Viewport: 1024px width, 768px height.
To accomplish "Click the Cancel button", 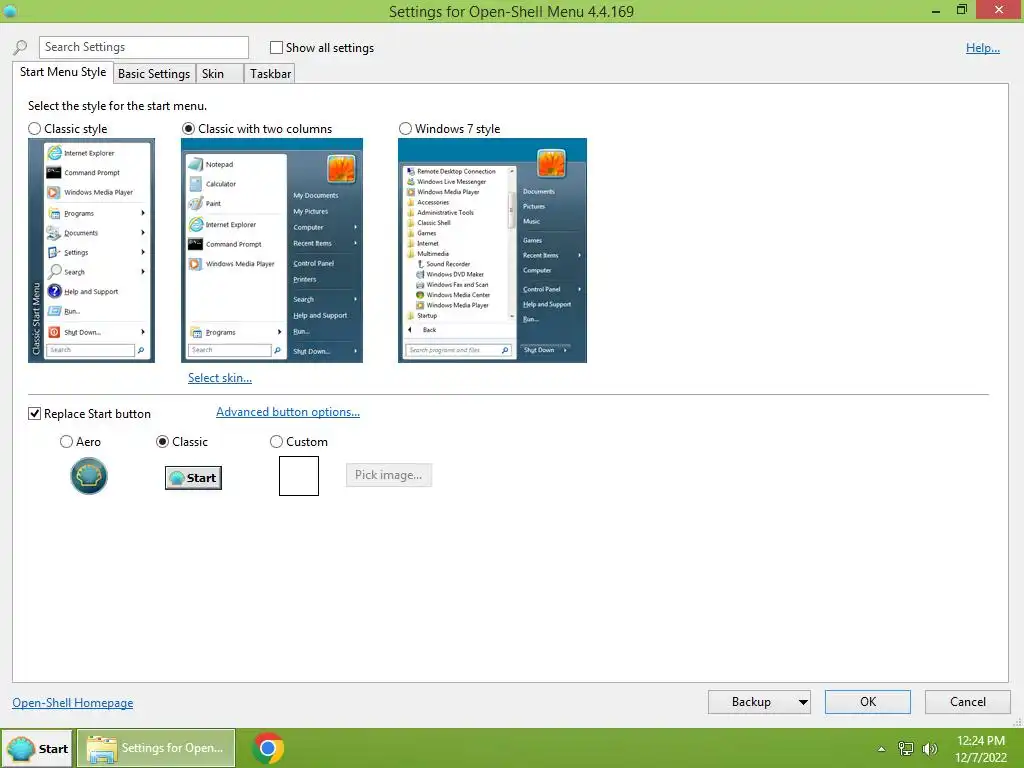I will [x=967, y=702].
